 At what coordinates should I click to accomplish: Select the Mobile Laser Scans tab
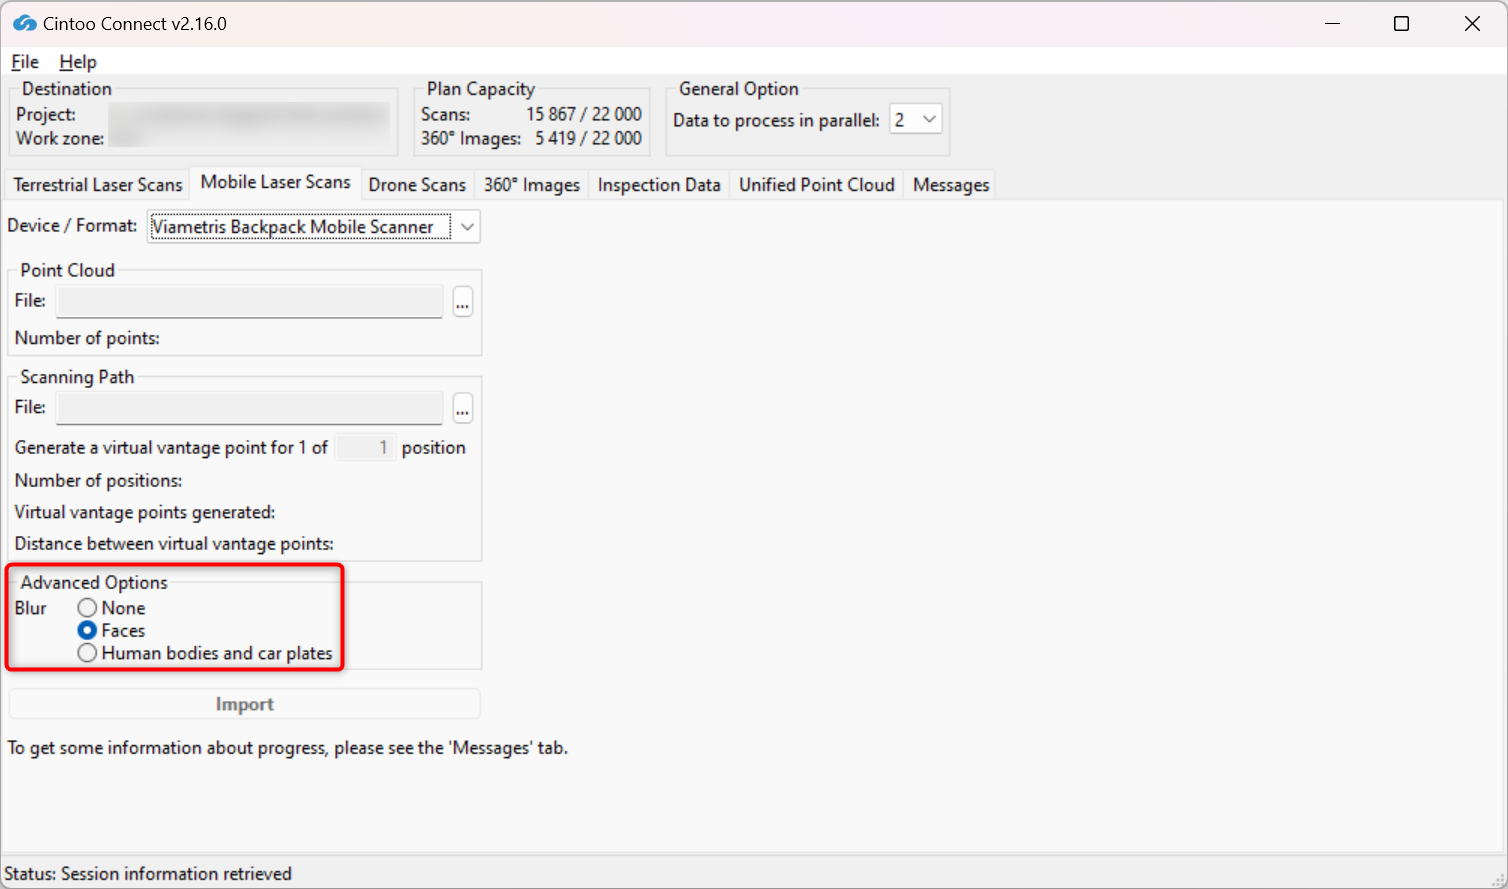pos(276,182)
